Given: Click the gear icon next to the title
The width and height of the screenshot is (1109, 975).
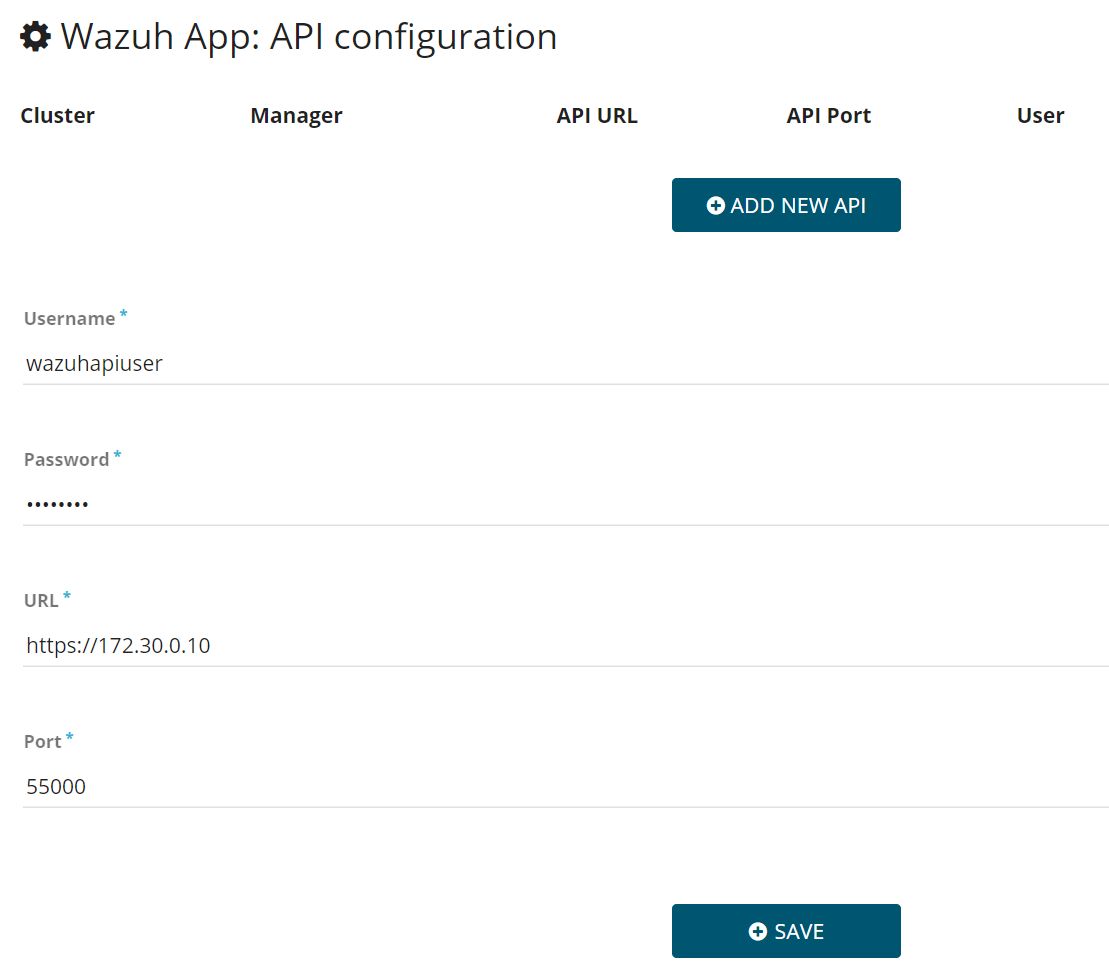Looking at the screenshot, I should pos(34,36).
